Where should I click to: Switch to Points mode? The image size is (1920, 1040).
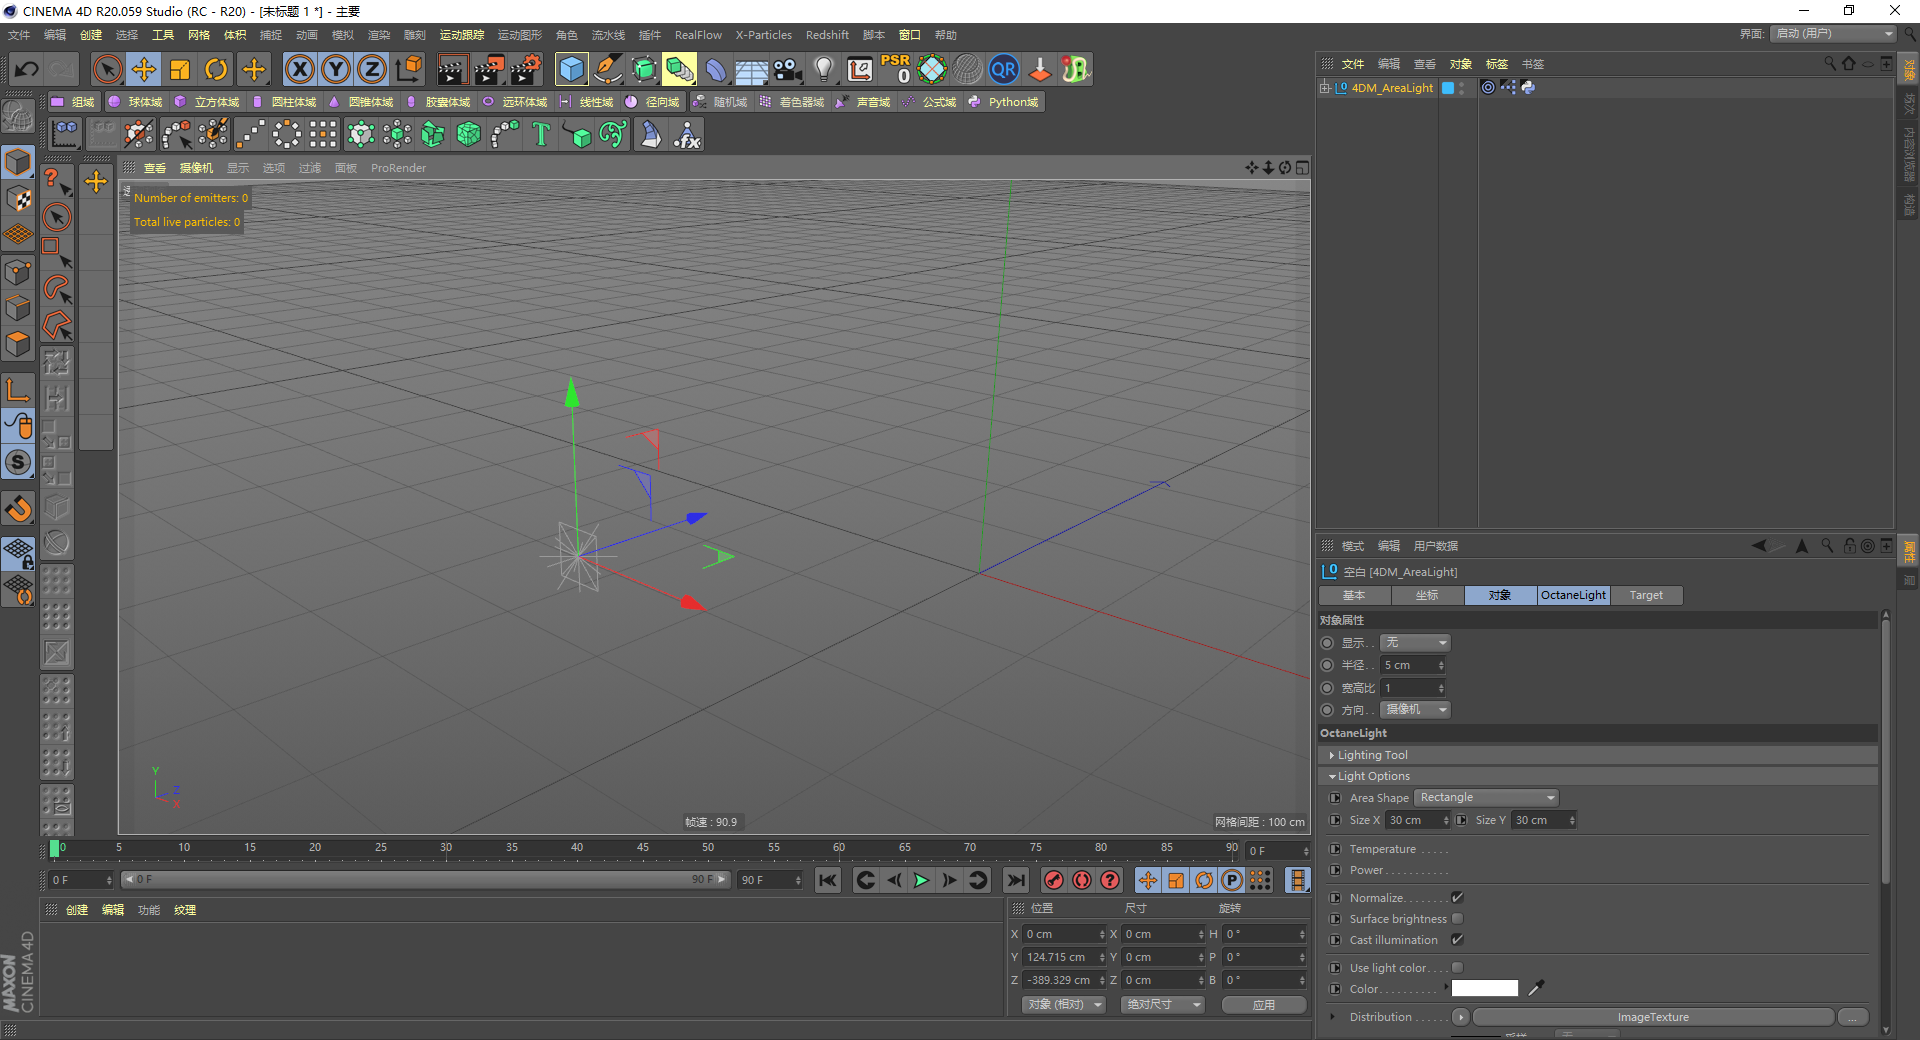18,272
